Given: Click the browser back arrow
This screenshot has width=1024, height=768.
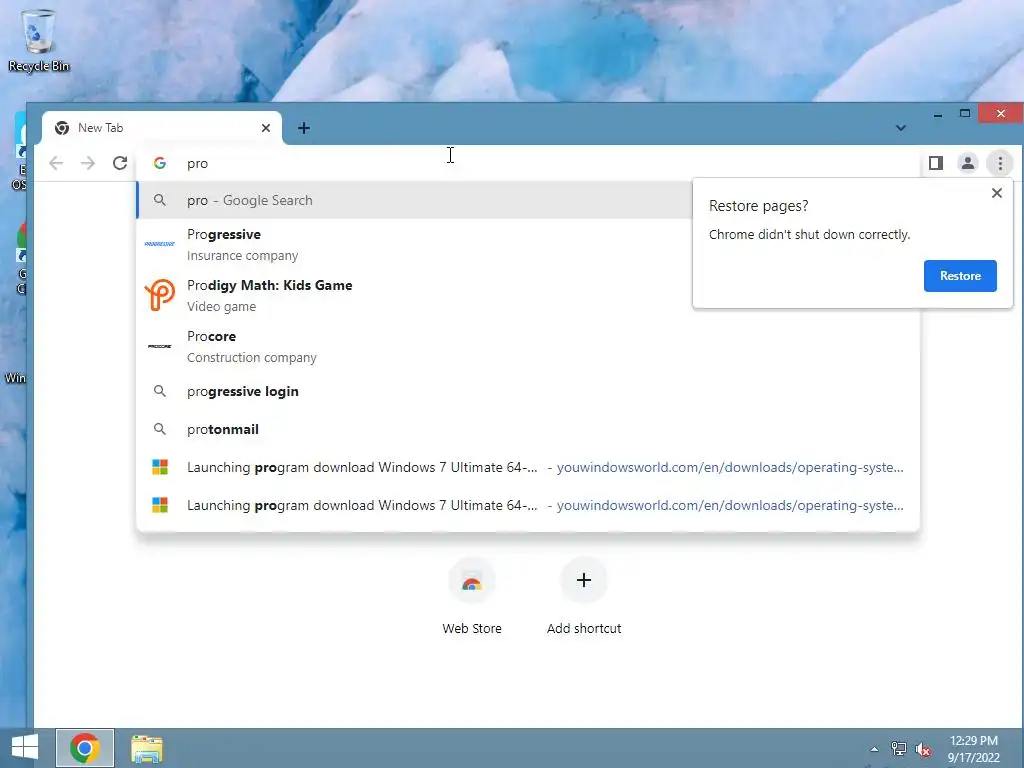Looking at the screenshot, I should pyautogui.click(x=56, y=163).
